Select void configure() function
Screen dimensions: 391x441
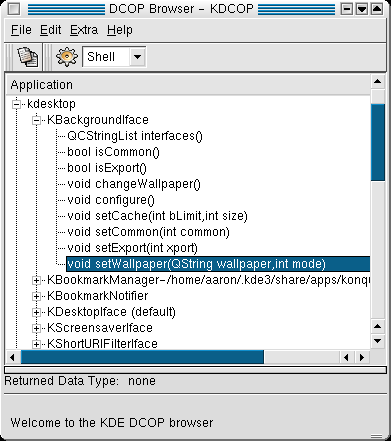pyautogui.click(x=111, y=200)
